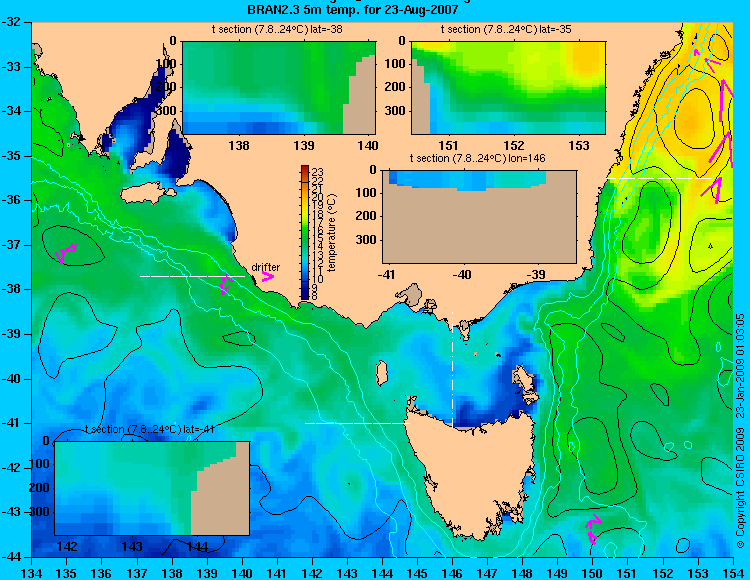Screen dimensions: 750x580
Task: Click the CSIRO copyright text on the right edge
Action: [740, 430]
